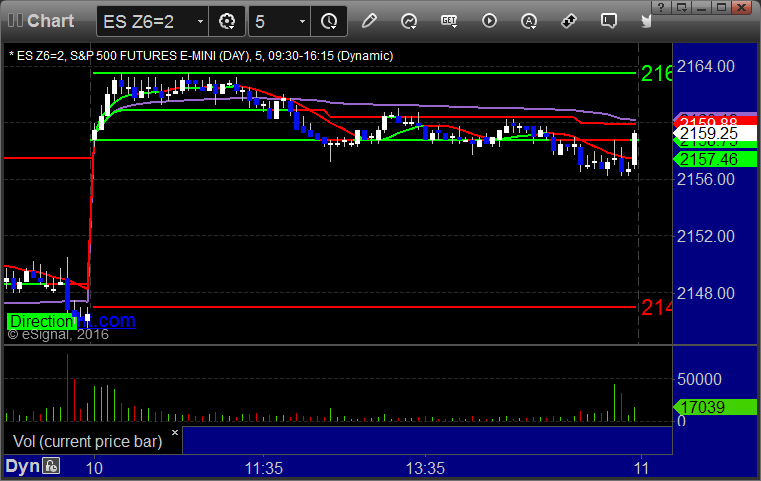Viewport: 761px width, 481px height.
Task: Click the Dyn time template label
Action: (x=23, y=466)
